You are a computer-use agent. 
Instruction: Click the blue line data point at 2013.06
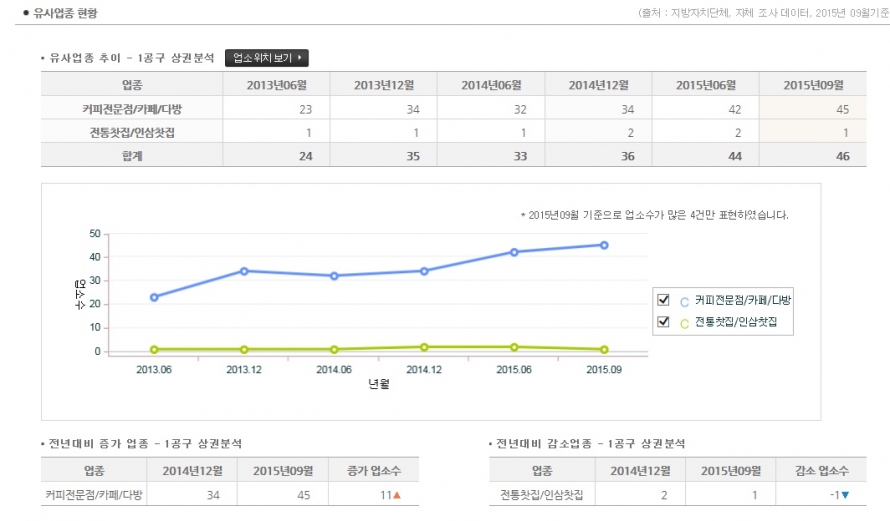(154, 297)
